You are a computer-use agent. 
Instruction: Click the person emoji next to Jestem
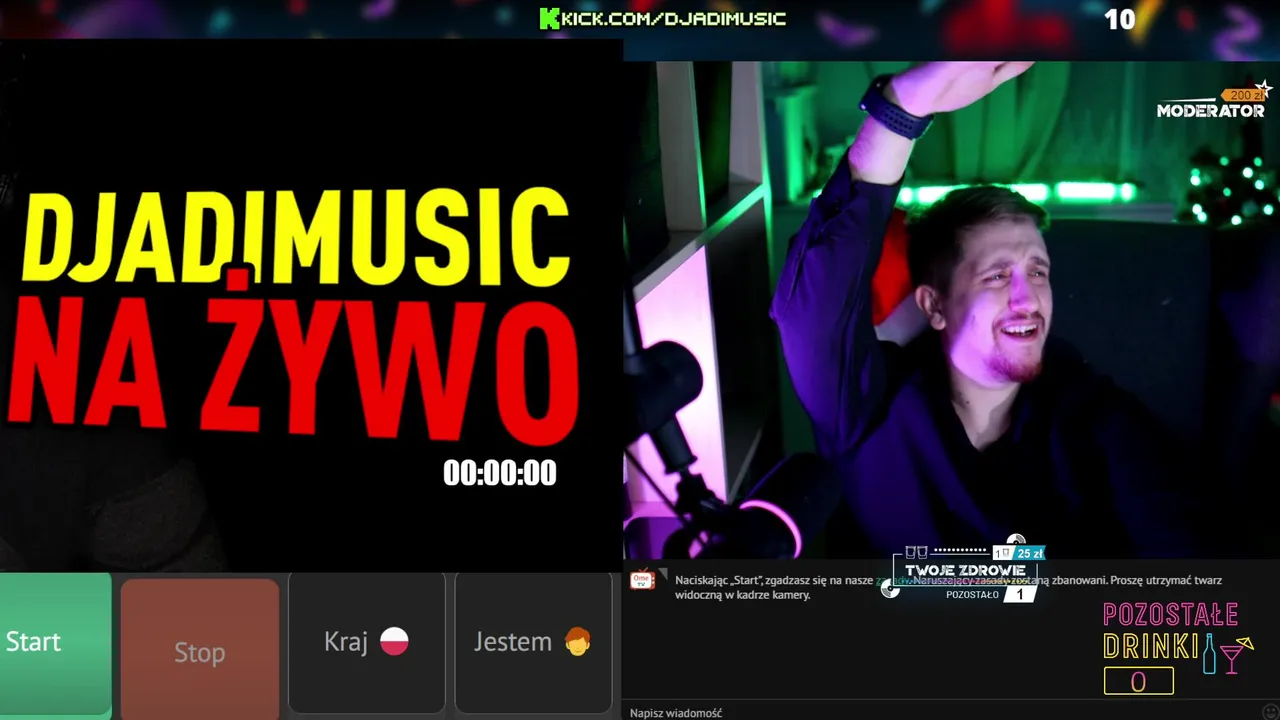pos(577,641)
